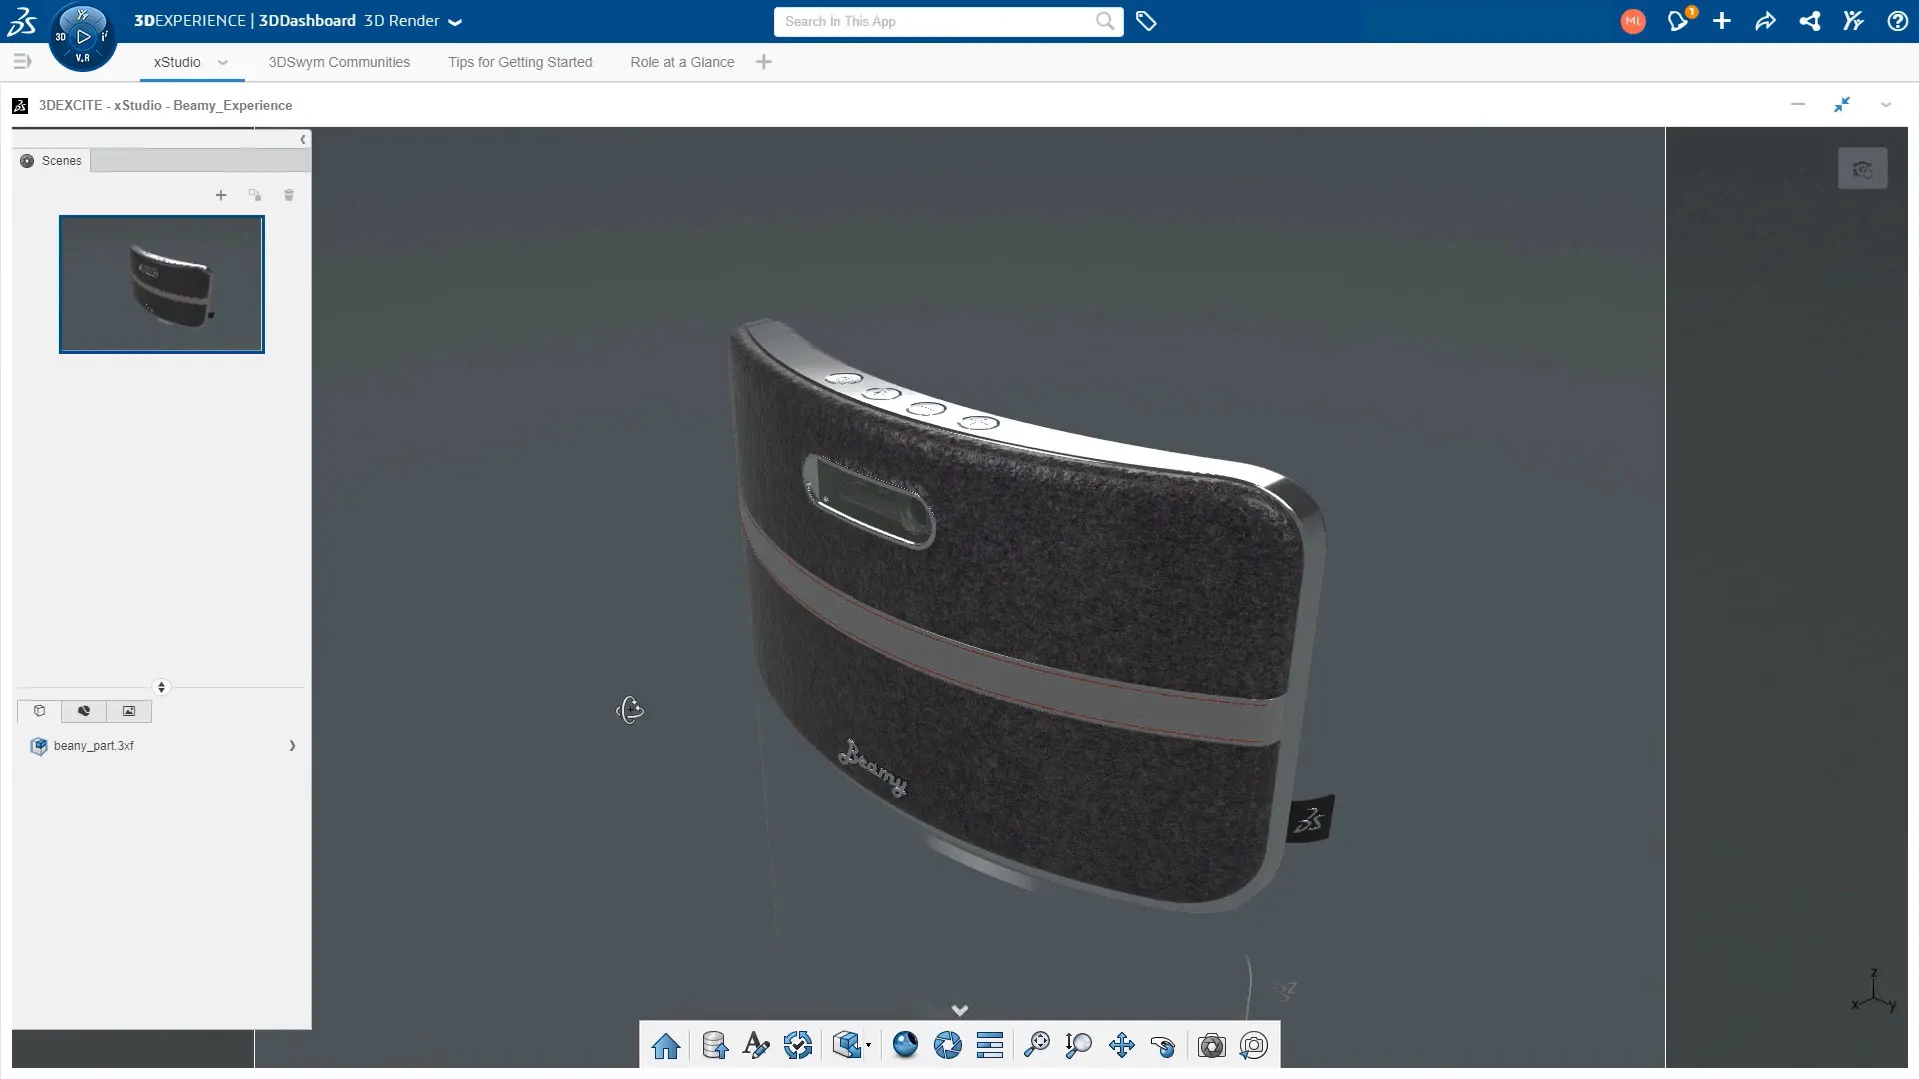Switch to Tips for Getting Started tab
The image size is (1919, 1079).
tap(520, 62)
